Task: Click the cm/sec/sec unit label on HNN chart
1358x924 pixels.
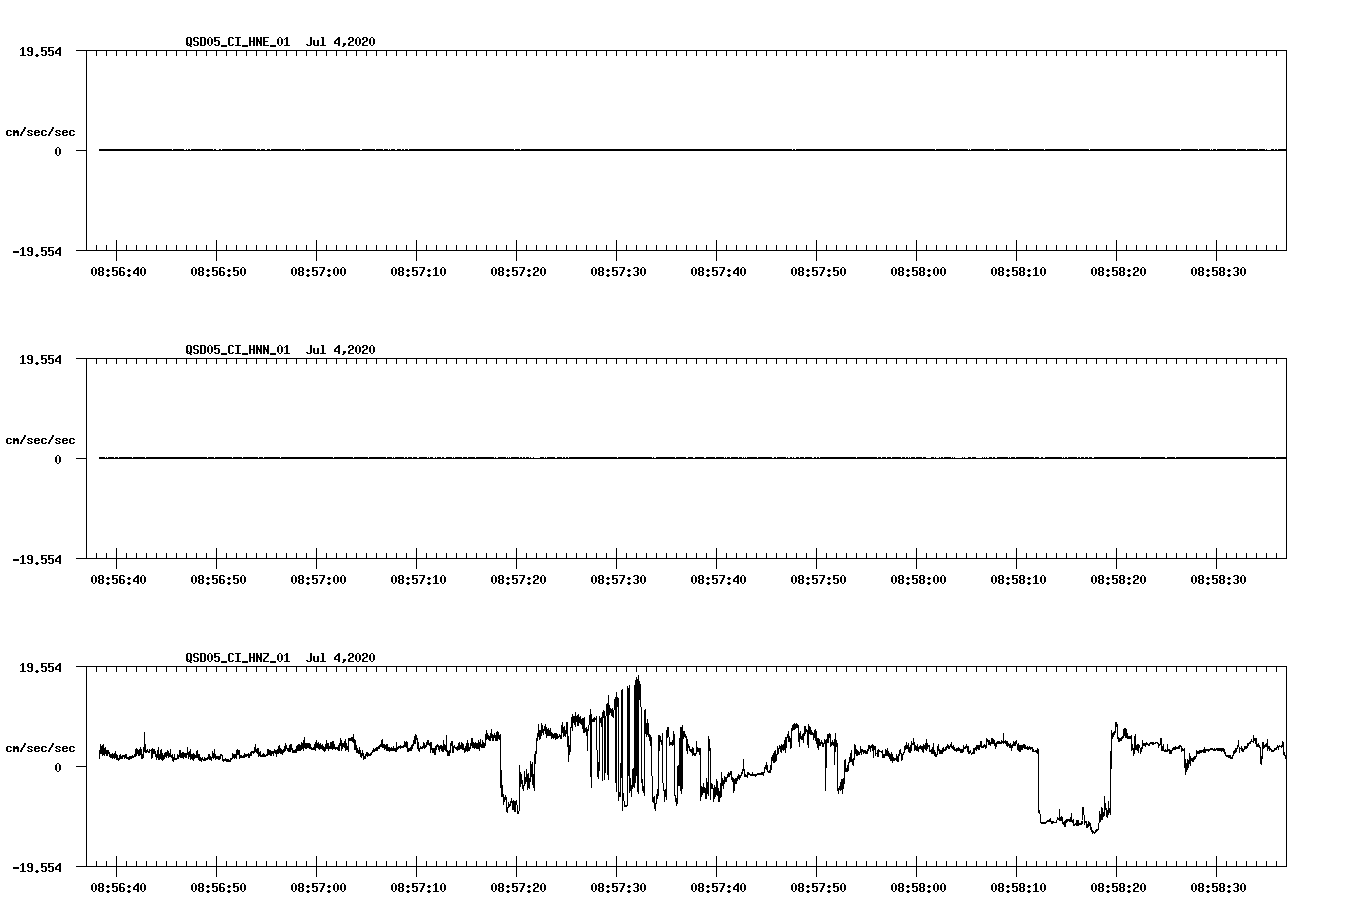Action: coord(40,440)
